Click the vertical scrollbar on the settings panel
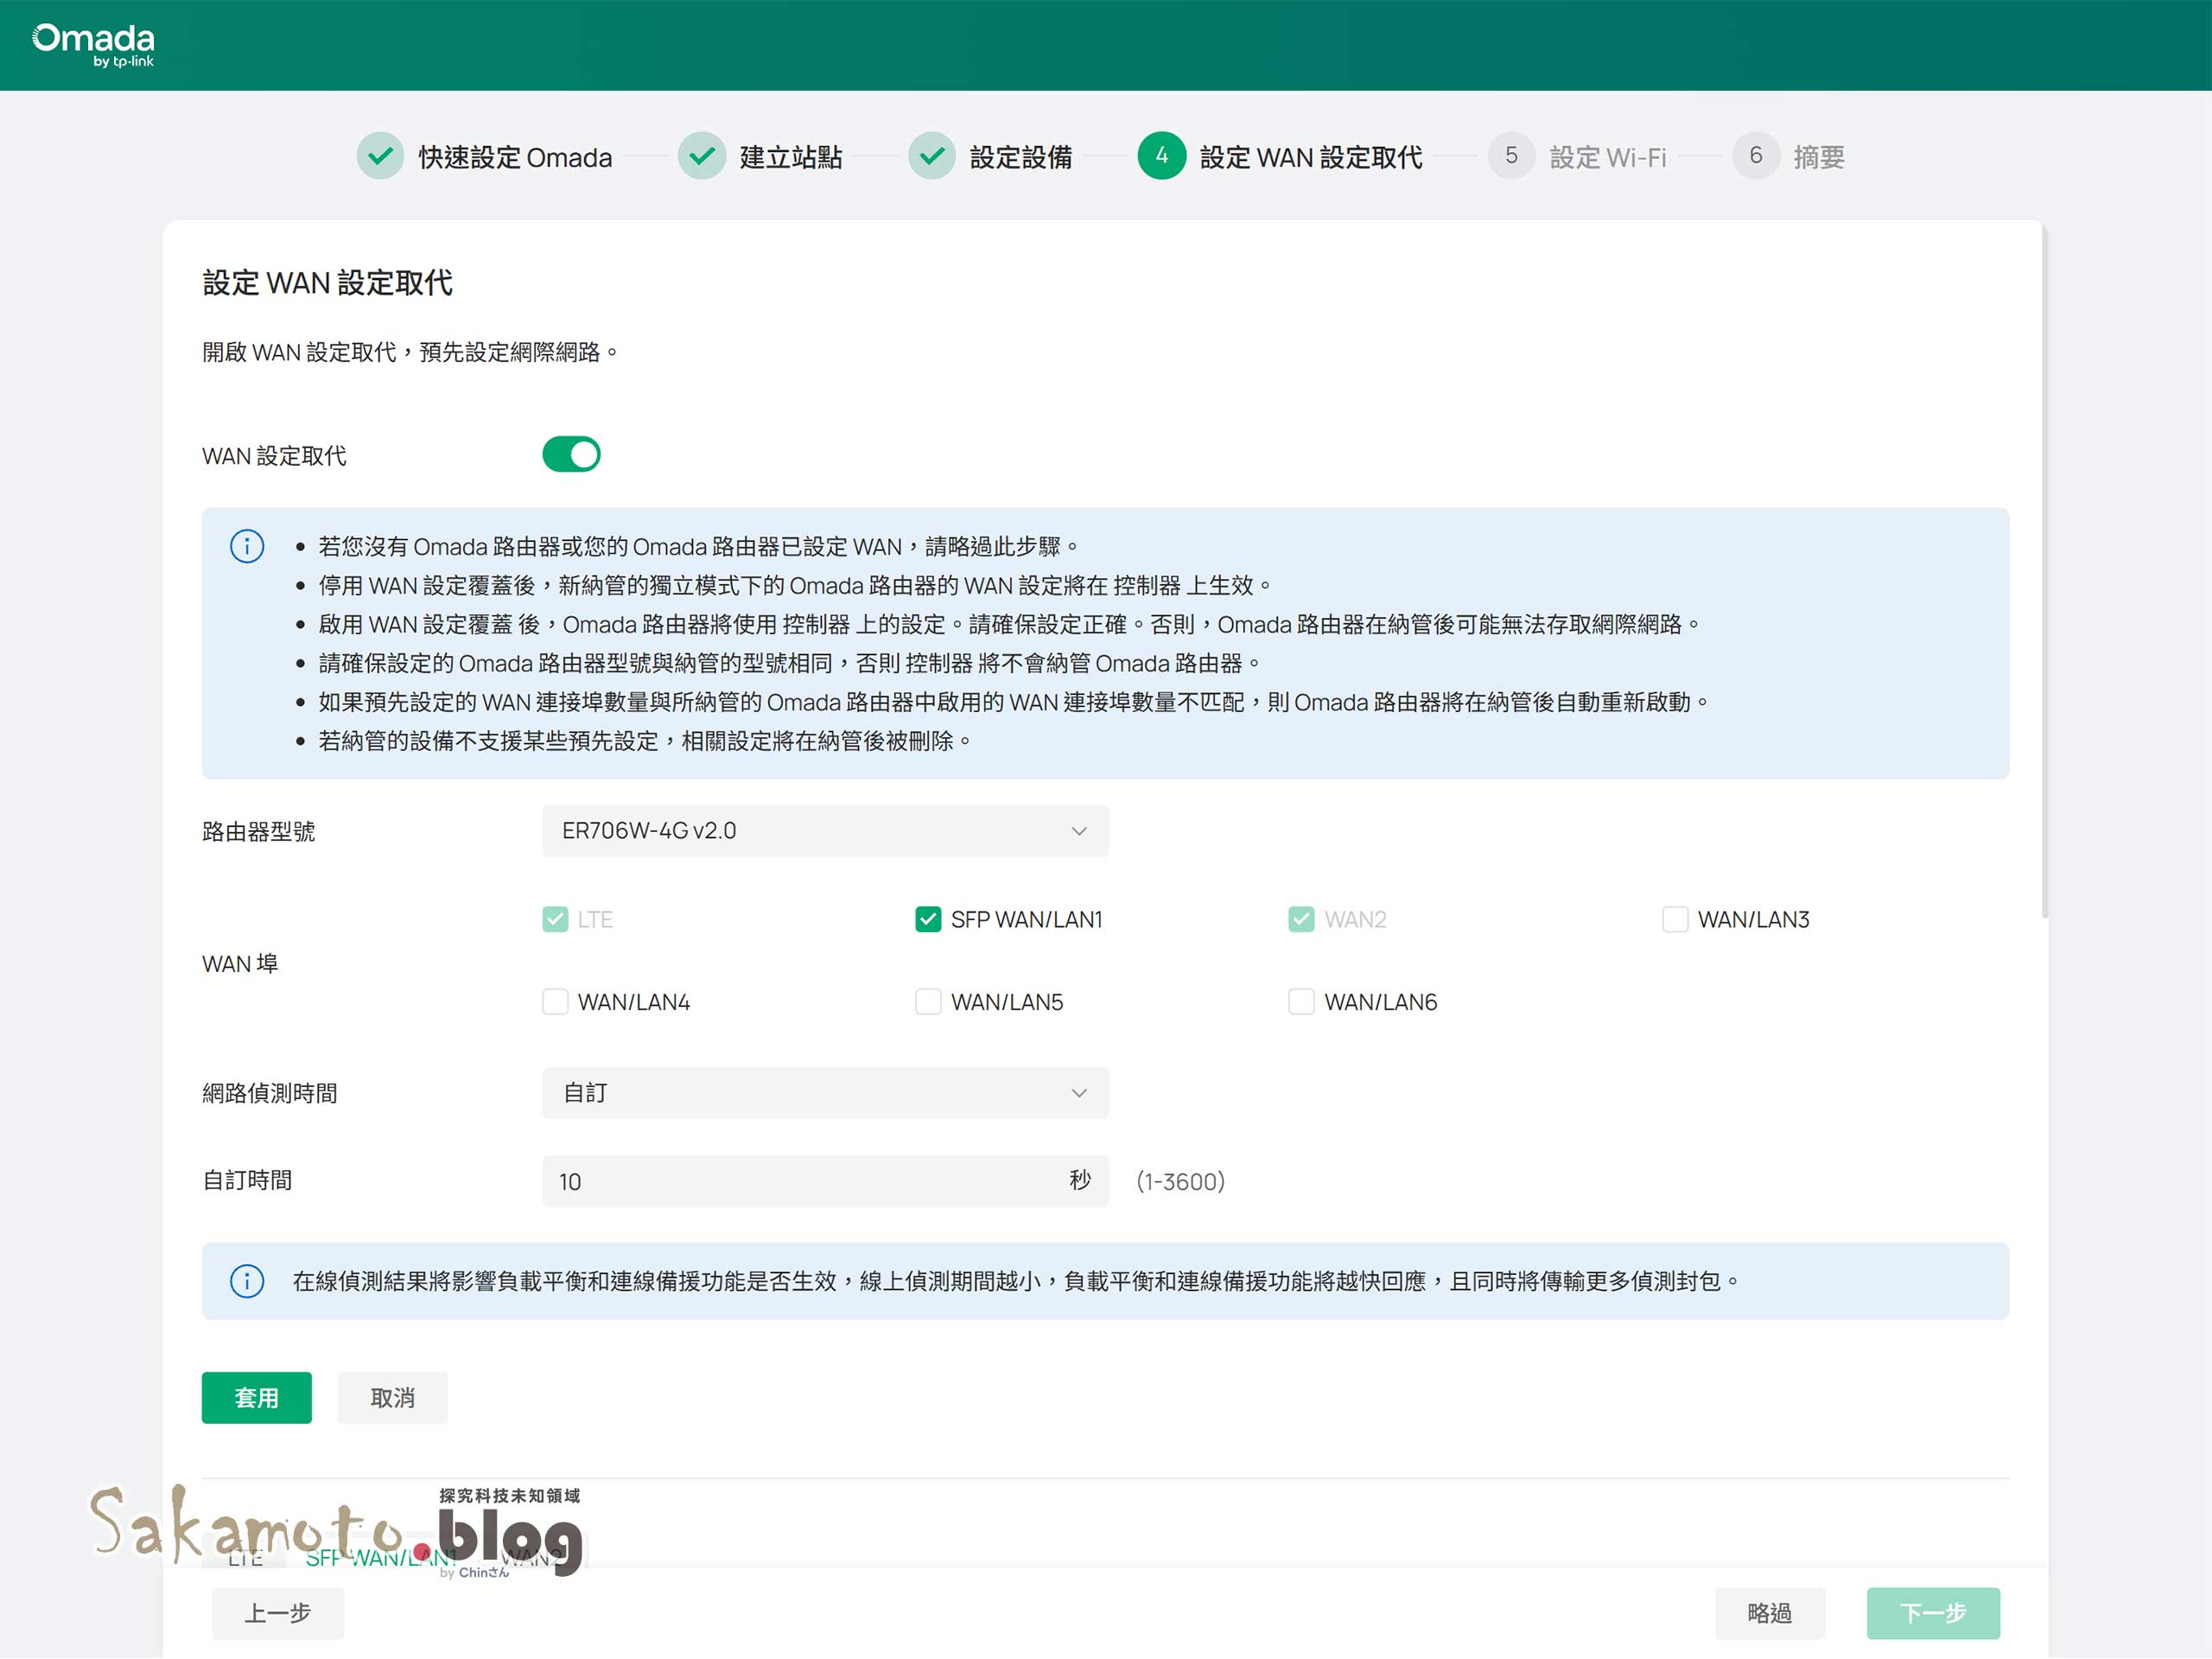Viewport: 2212px width, 1659px height. tap(2045, 570)
